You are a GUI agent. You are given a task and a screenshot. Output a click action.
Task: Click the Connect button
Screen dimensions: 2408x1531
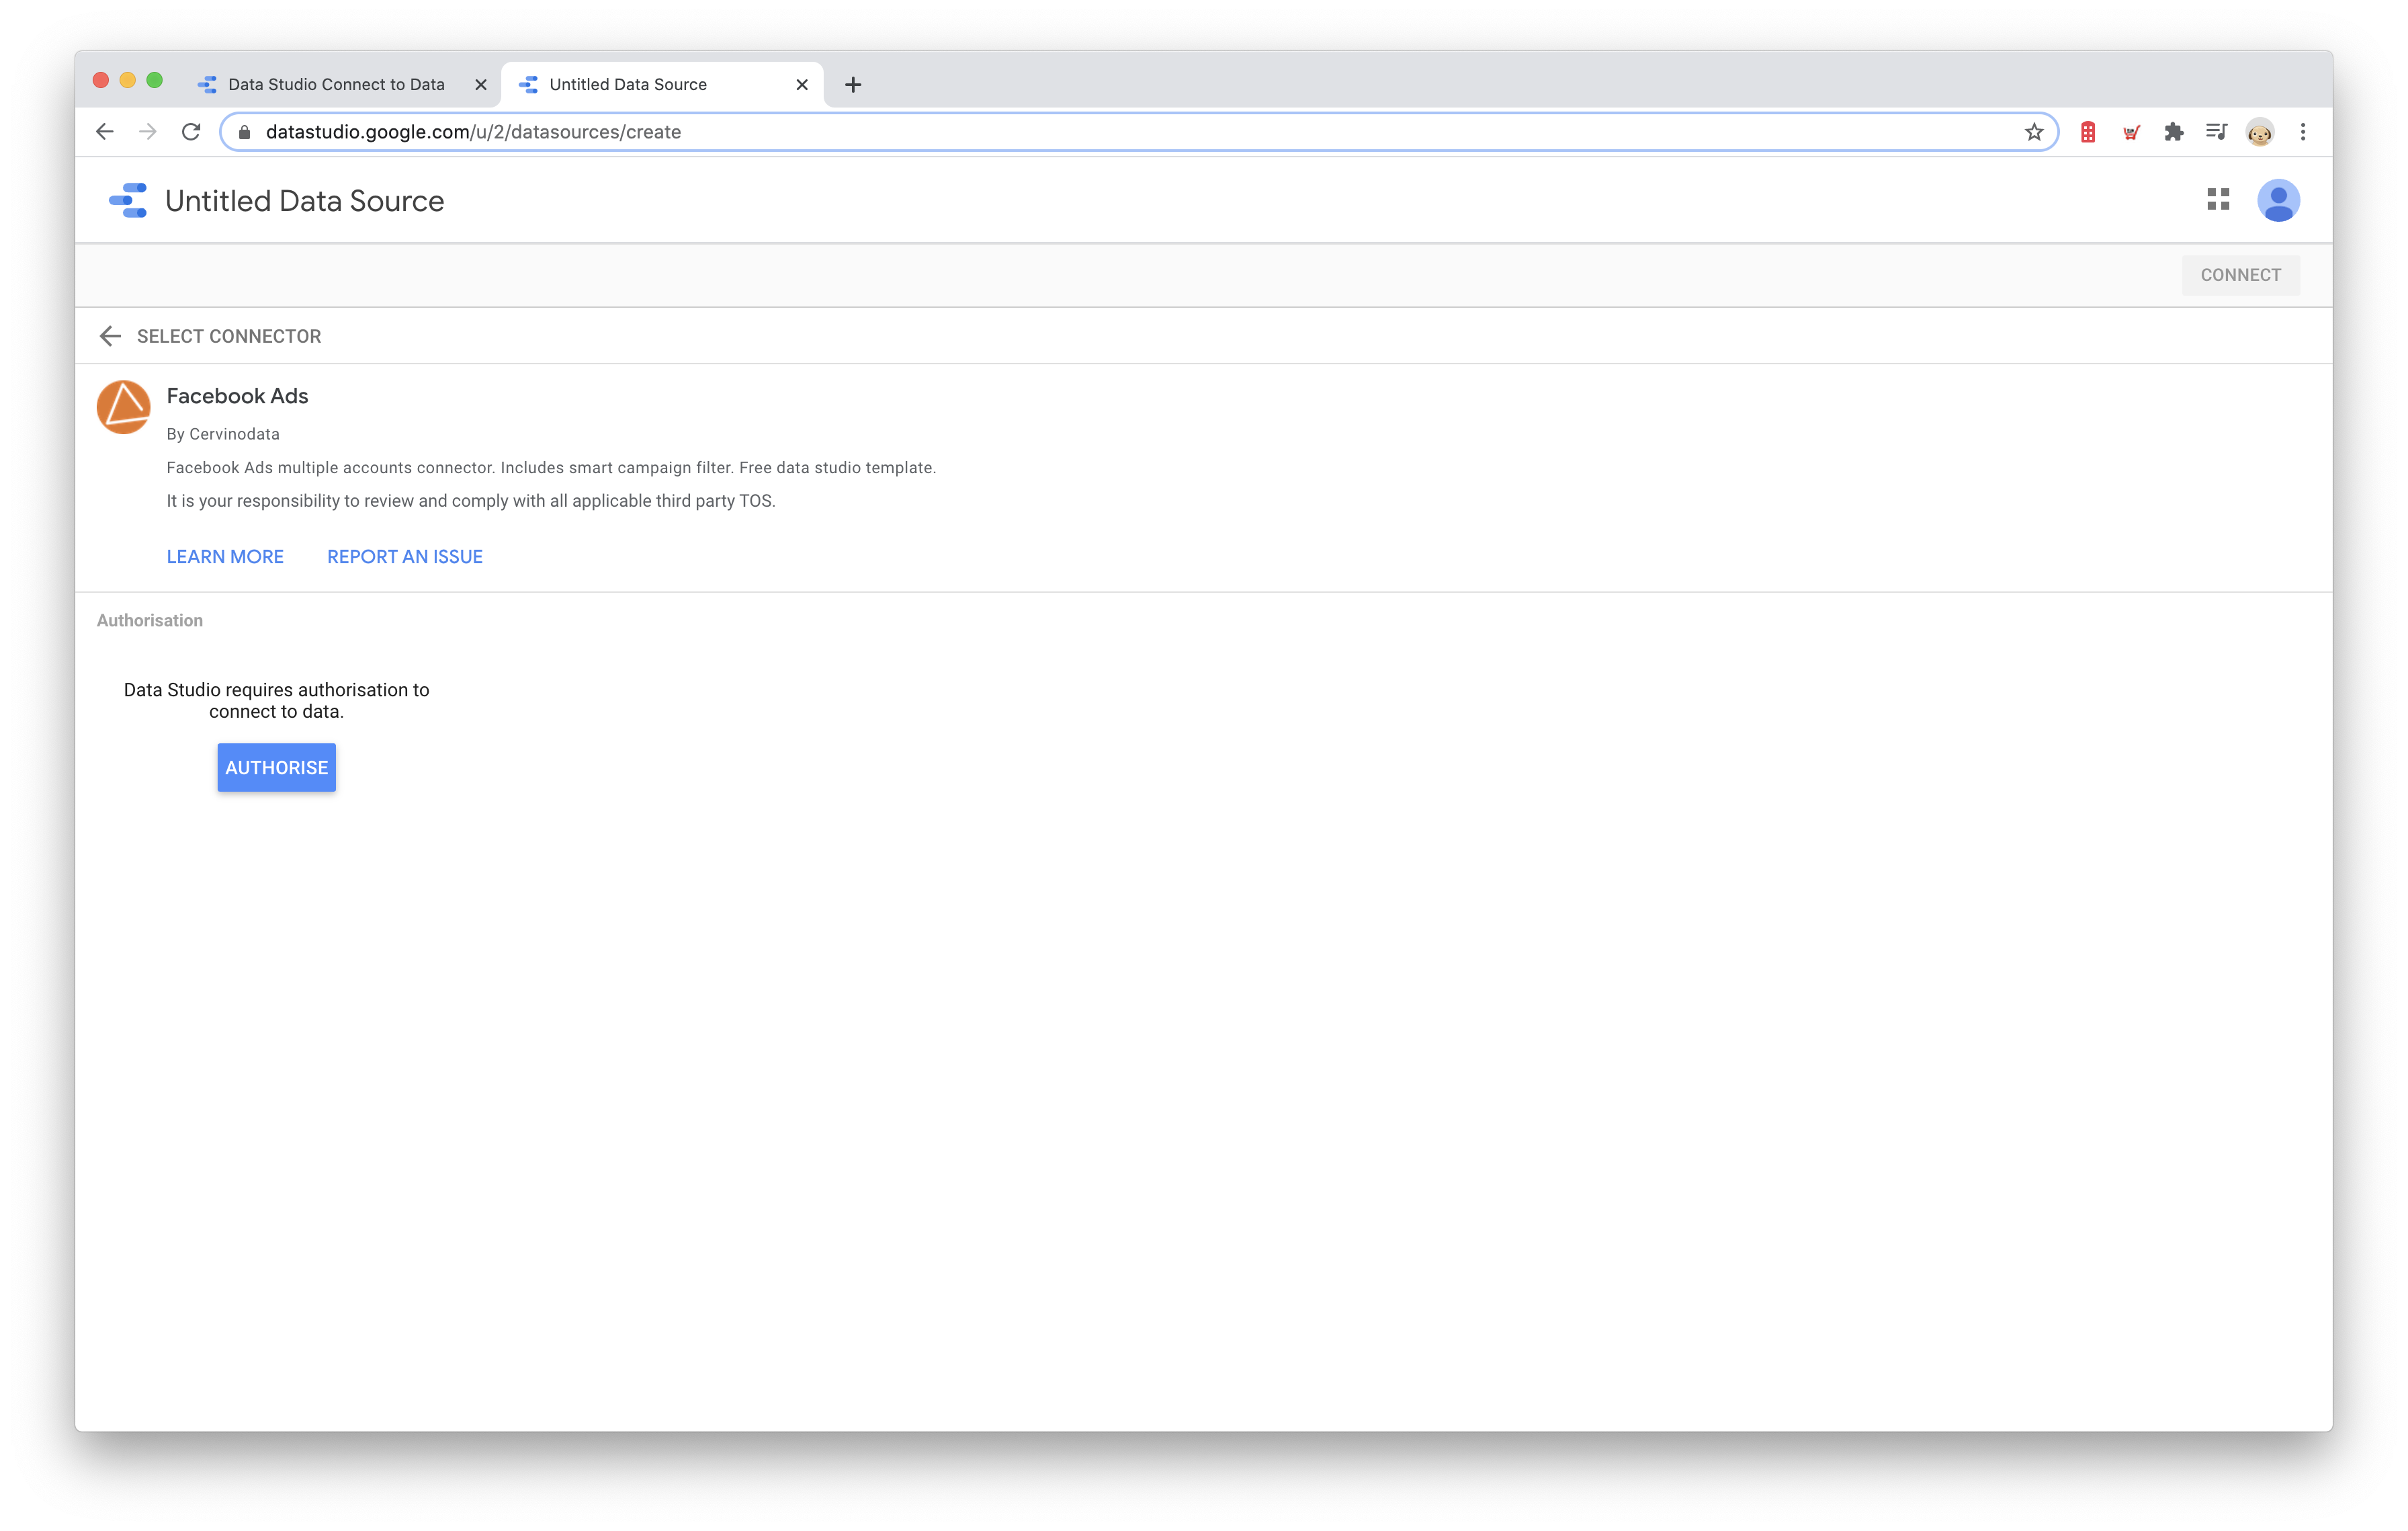2240,275
